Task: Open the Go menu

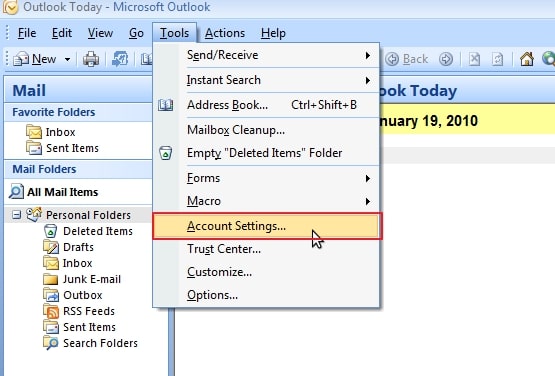Action: 136,33
